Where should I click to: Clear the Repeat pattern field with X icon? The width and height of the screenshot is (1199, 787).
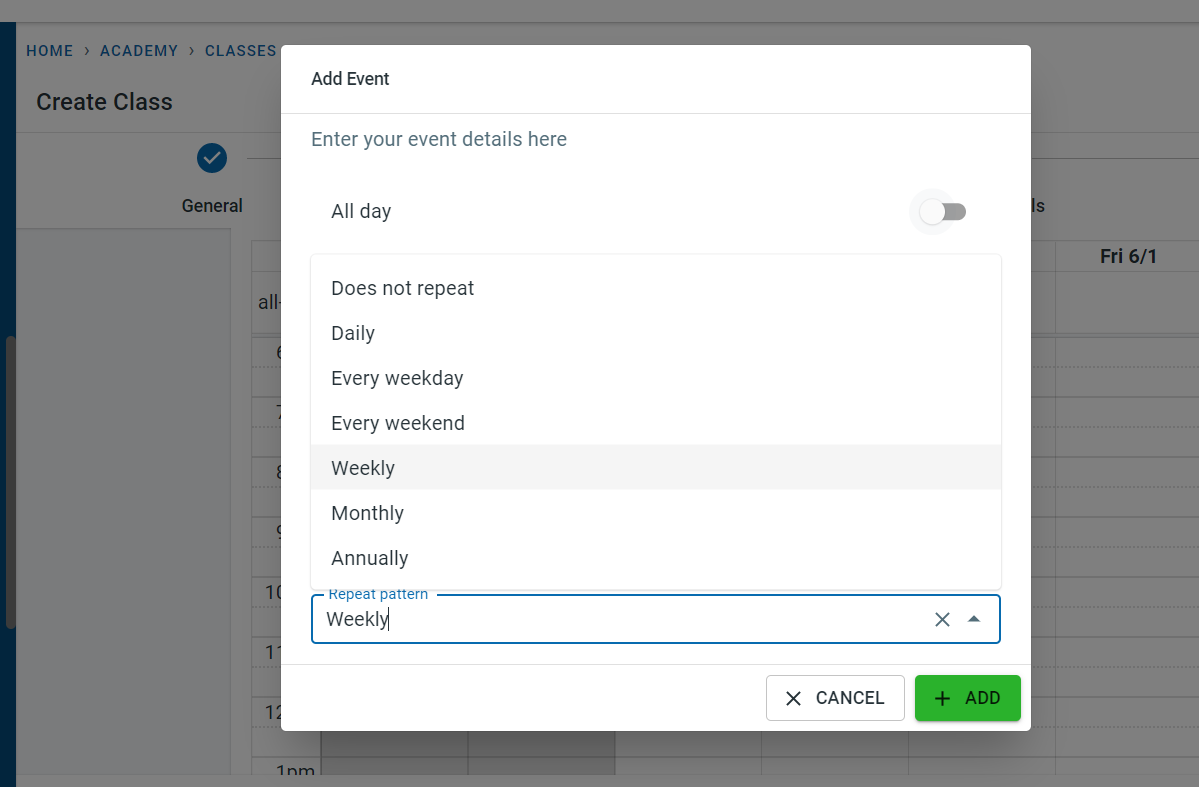(x=942, y=620)
